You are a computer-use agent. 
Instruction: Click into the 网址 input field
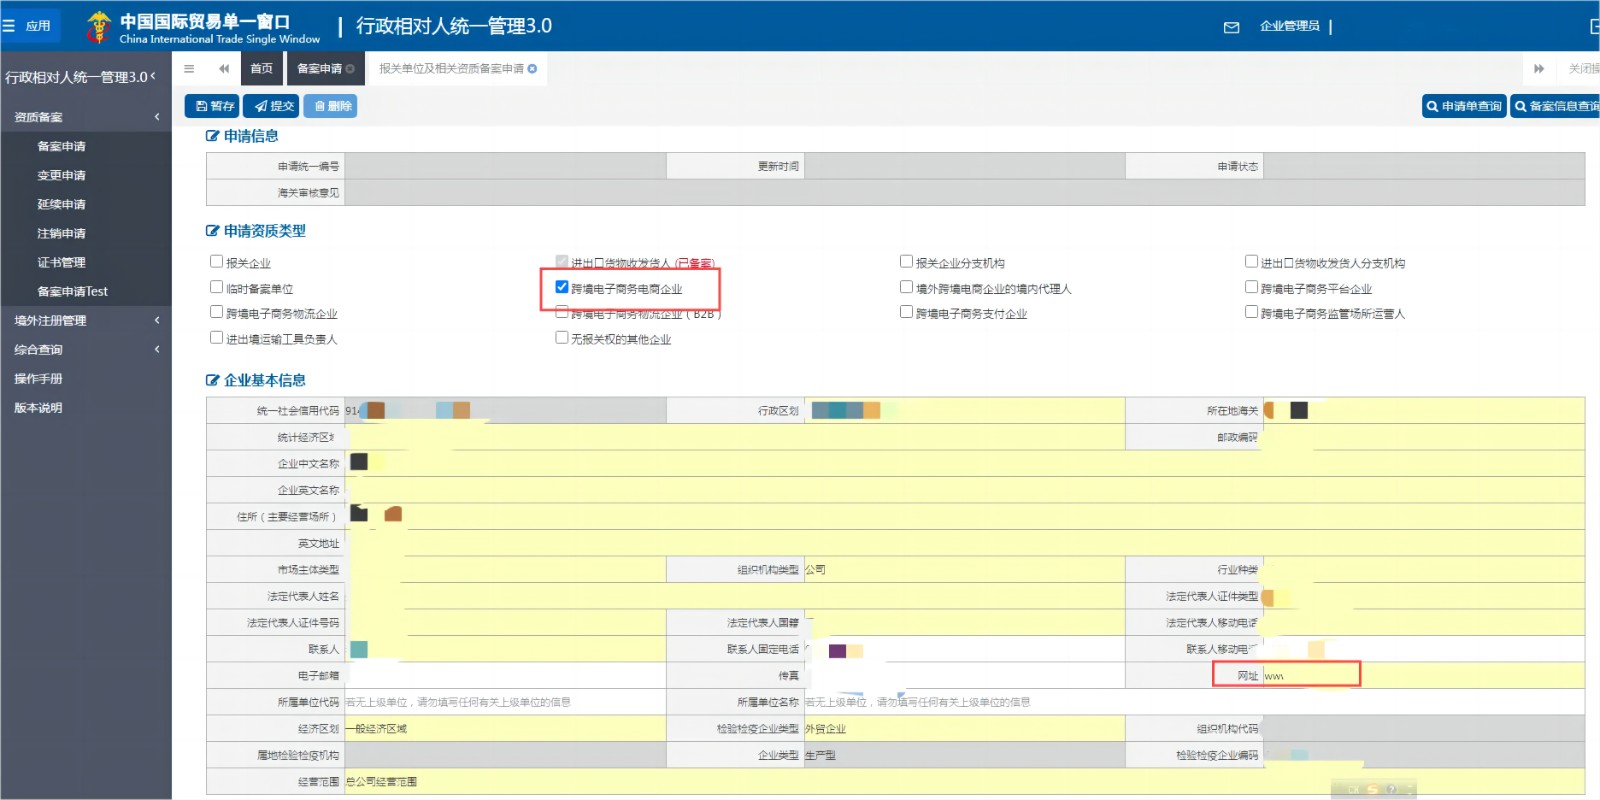coord(1420,676)
